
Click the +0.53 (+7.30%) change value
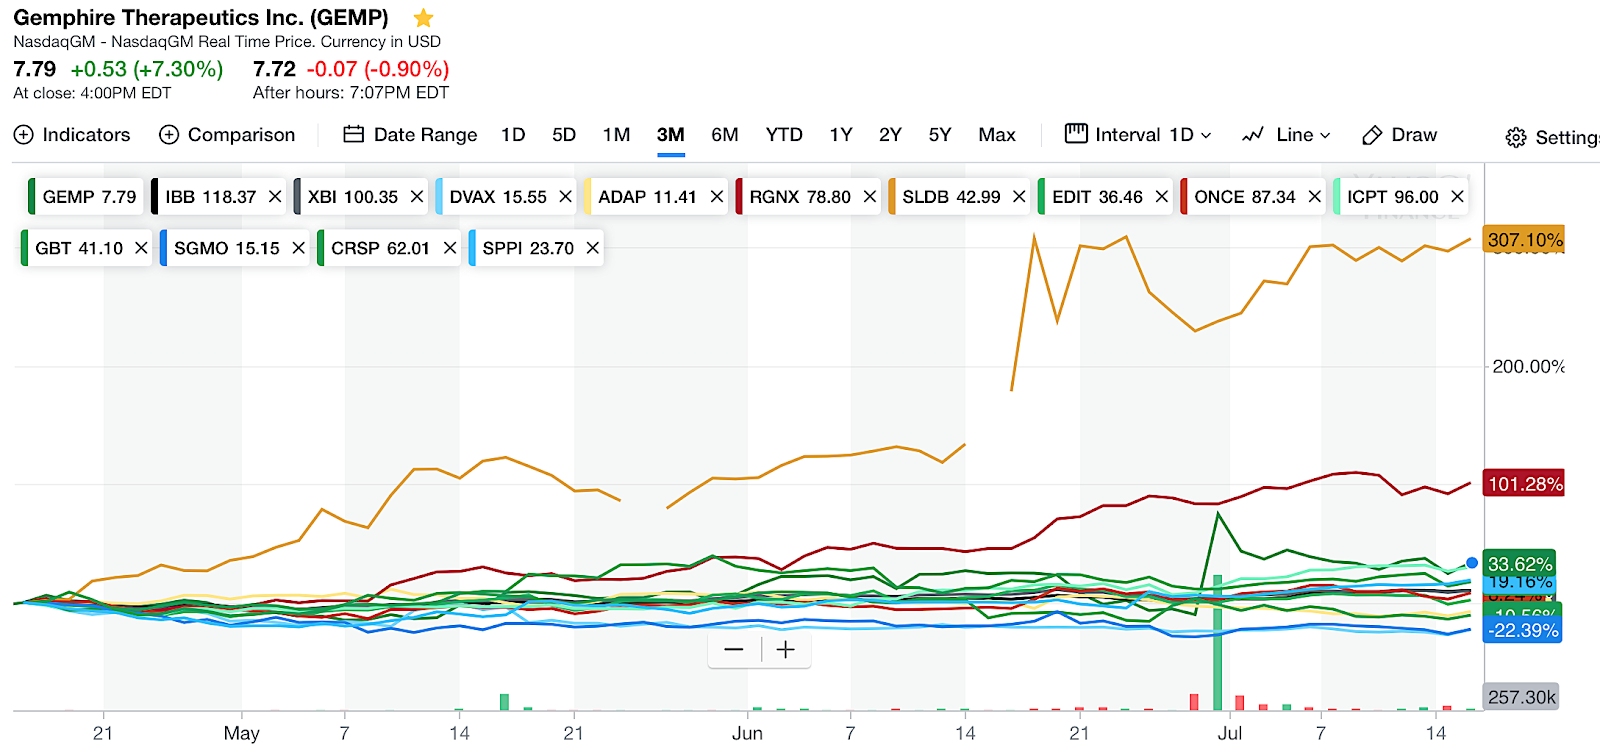pyautogui.click(x=147, y=69)
